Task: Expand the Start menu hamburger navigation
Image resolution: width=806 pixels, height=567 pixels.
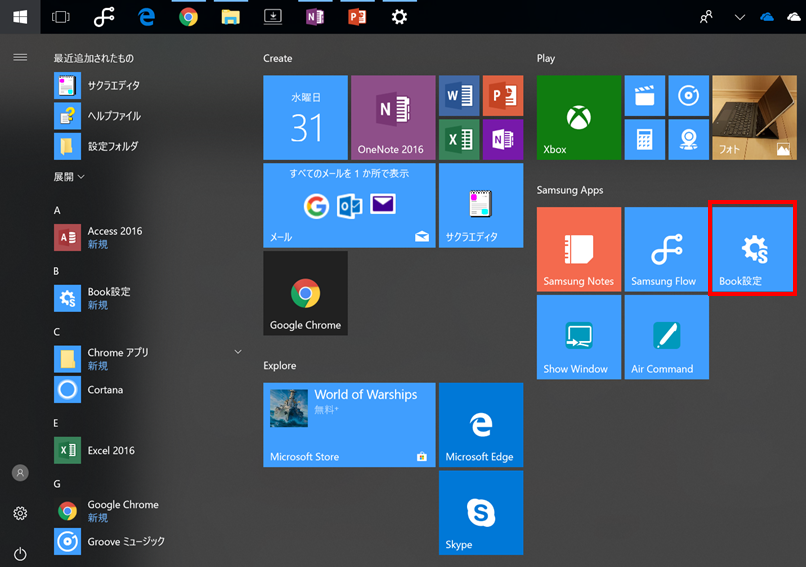Action: click(20, 57)
